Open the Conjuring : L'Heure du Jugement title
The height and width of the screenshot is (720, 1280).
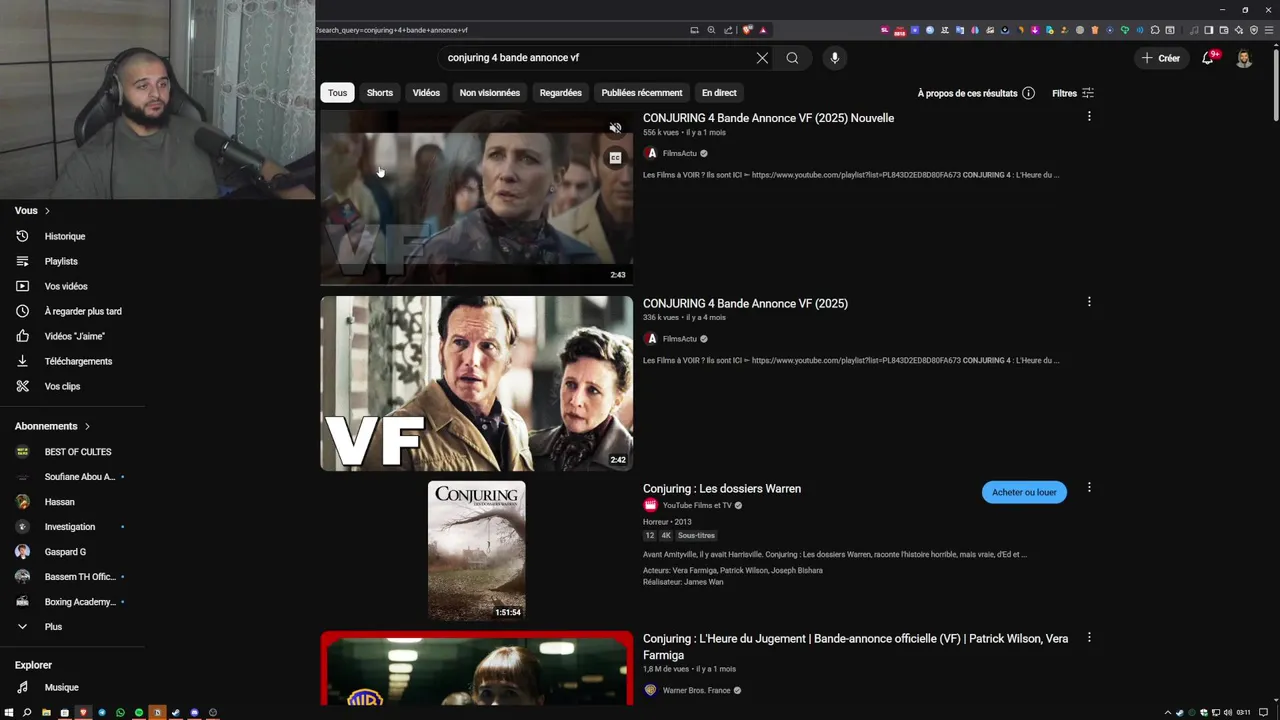(x=855, y=646)
